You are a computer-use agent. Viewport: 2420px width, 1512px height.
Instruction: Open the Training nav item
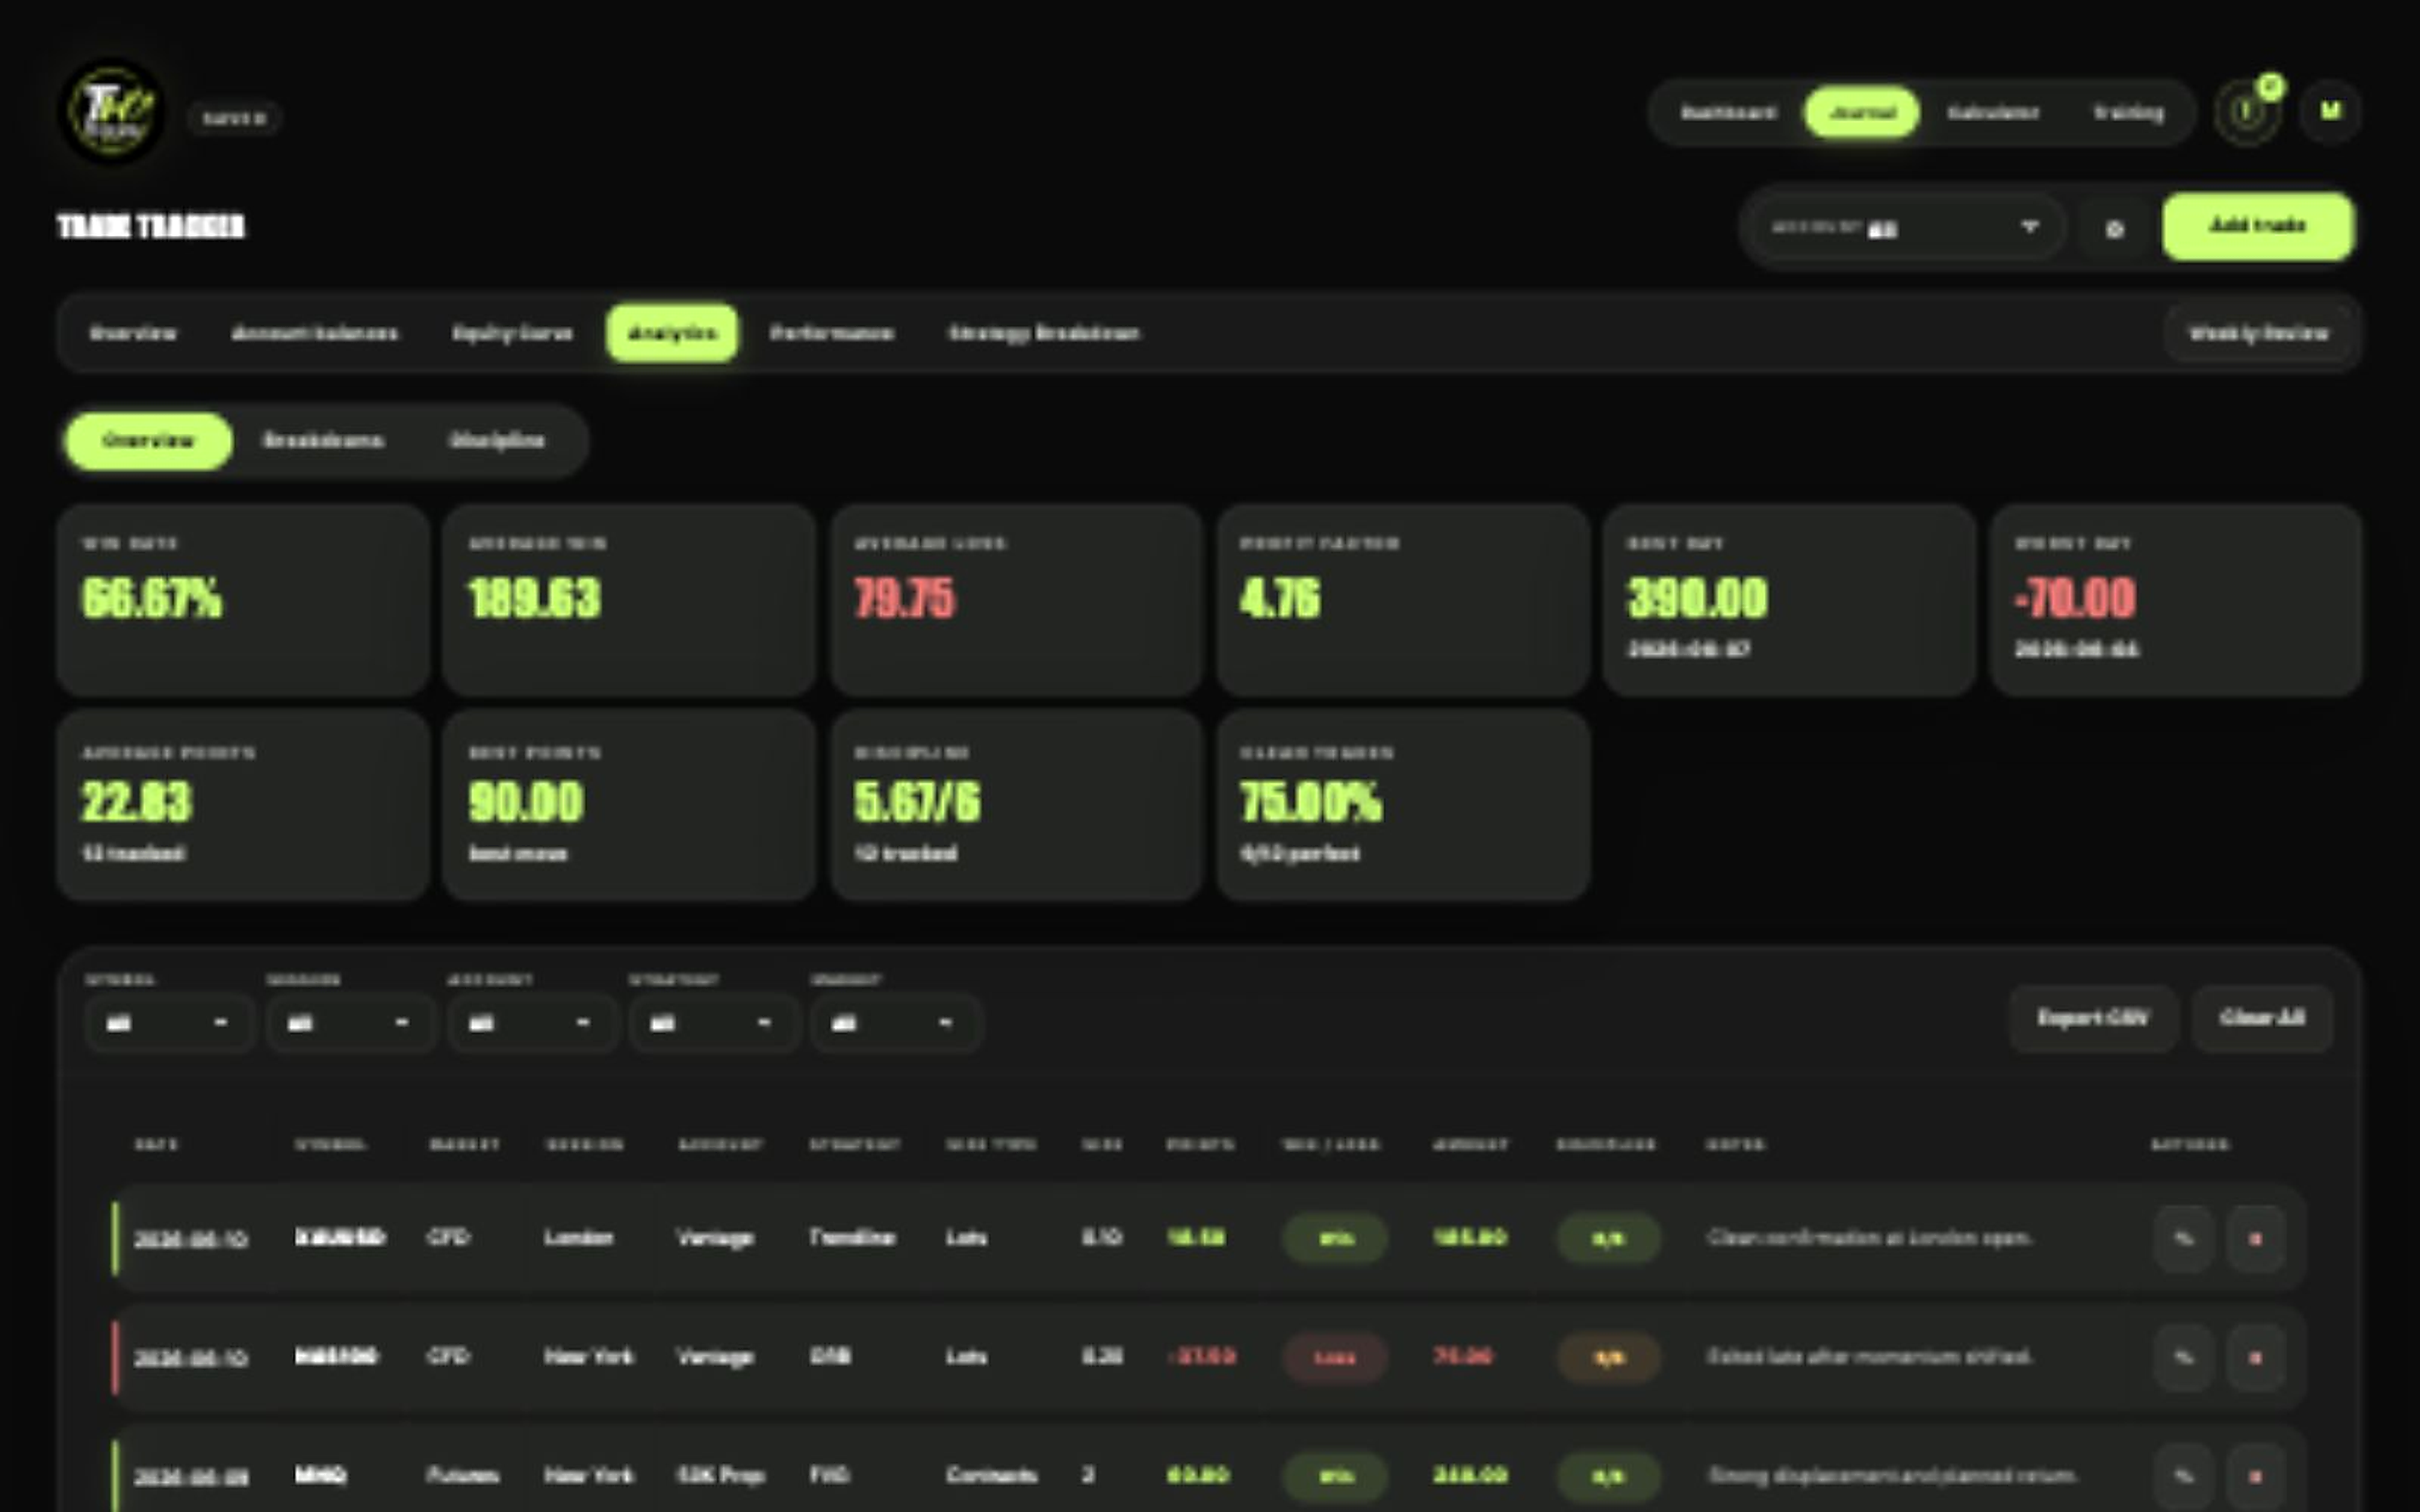[x=2128, y=112]
